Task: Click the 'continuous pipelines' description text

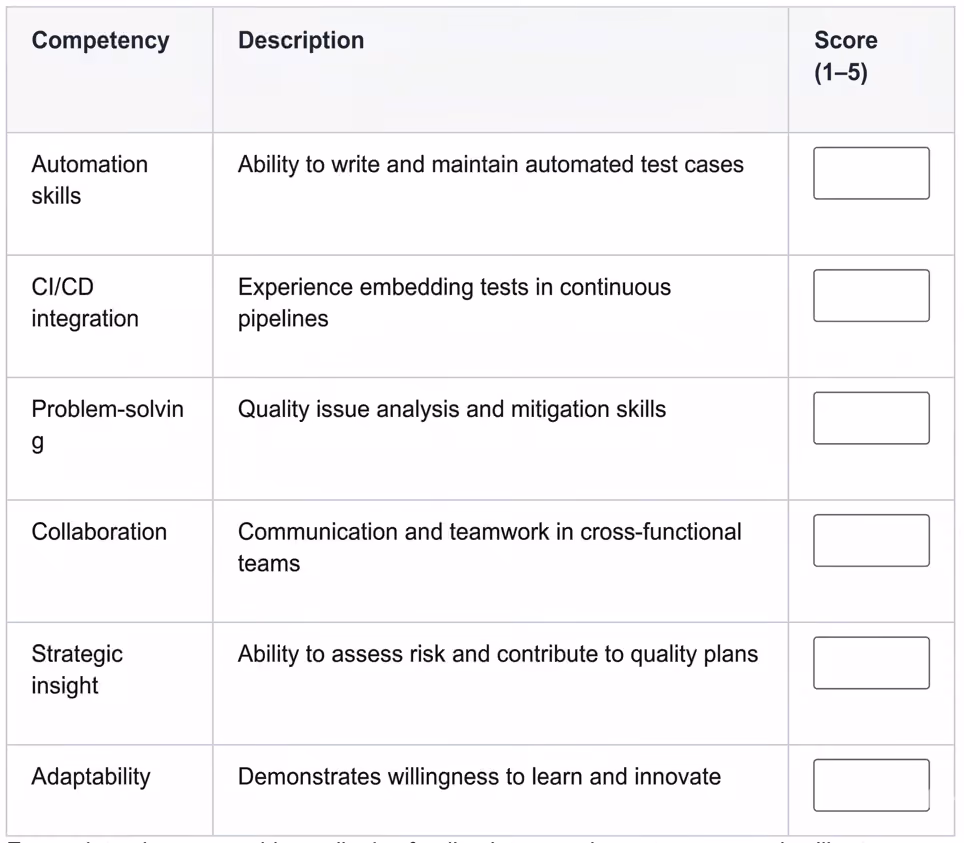Action: coord(454,303)
